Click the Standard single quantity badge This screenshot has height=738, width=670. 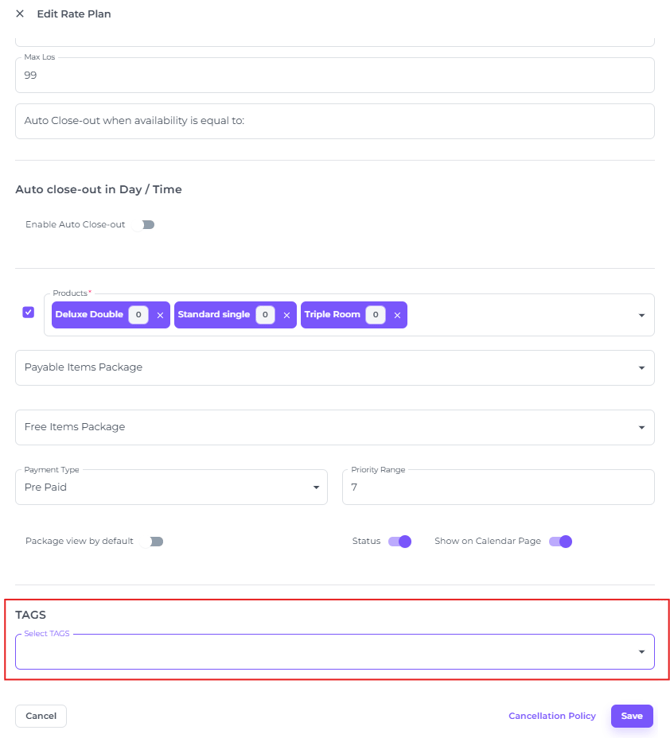265,315
